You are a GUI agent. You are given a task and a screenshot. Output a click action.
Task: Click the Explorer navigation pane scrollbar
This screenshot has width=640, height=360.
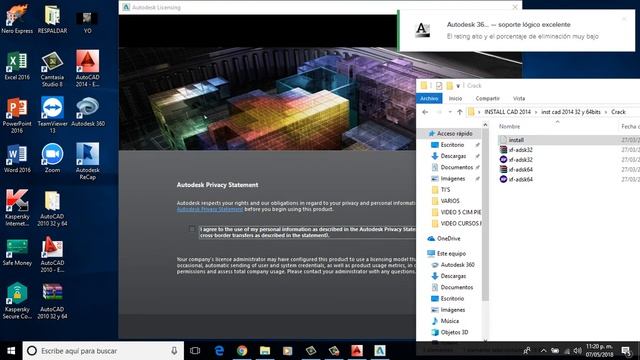pyautogui.click(x=485, y=215)
